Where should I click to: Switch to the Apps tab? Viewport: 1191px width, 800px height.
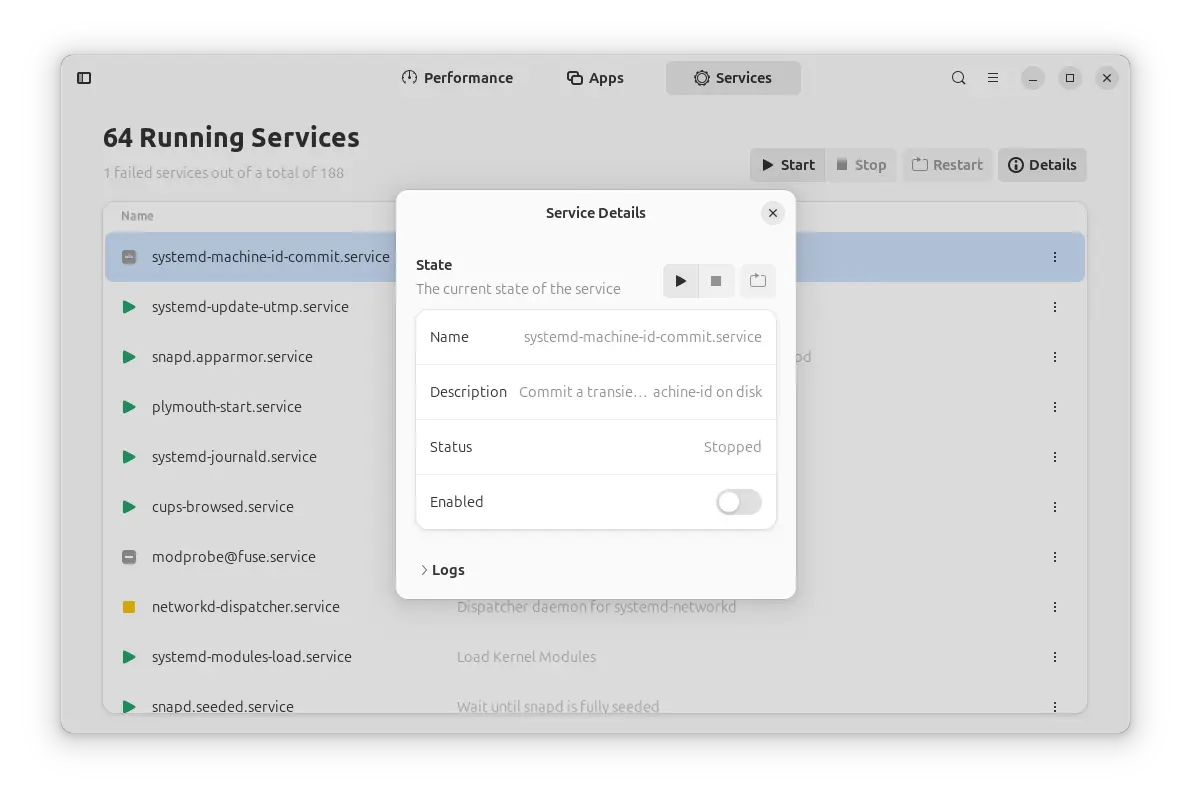click(595, 77)
